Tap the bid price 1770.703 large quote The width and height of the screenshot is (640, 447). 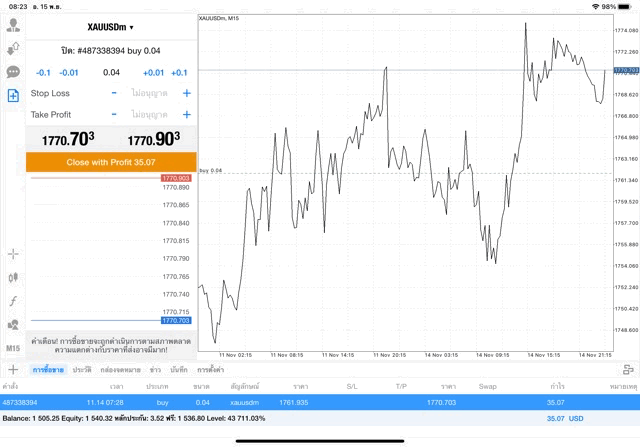pos(68,139)
